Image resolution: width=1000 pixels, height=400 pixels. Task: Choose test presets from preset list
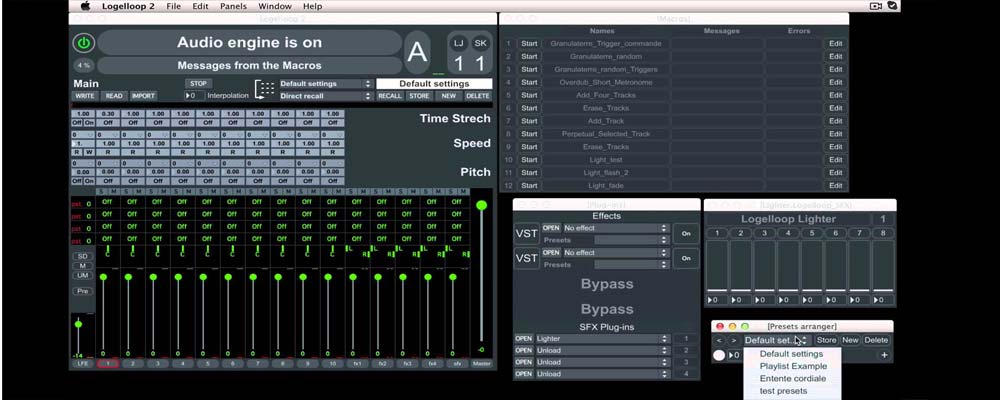click(x=793, y=390)
